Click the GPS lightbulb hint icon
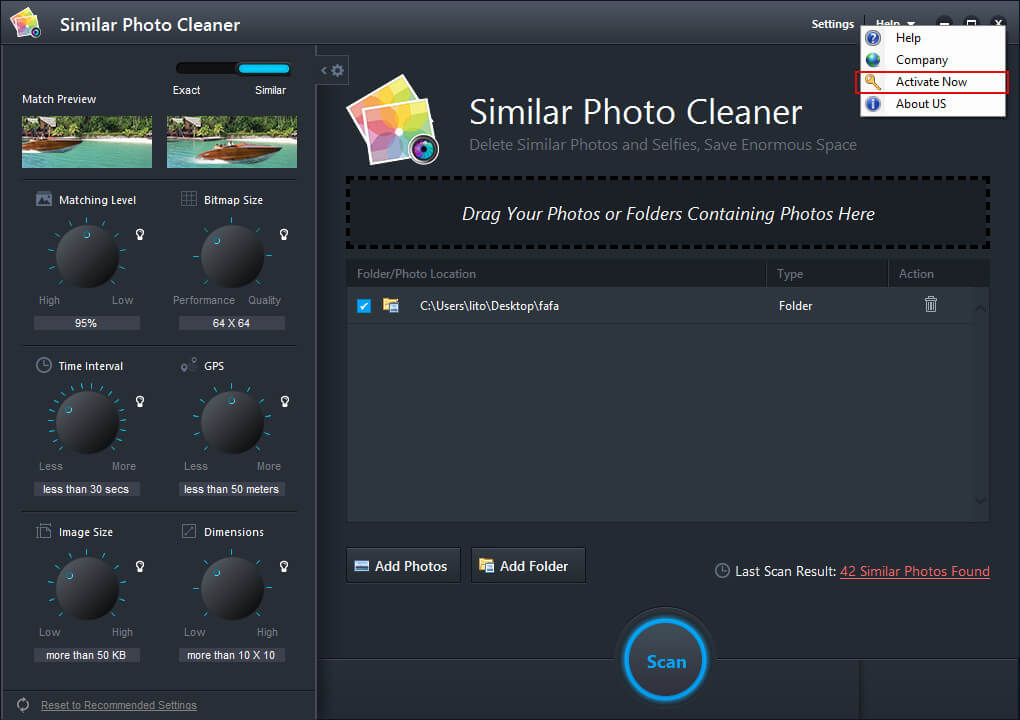Screen dimensions: 1020x720 click(x=285, y=401)
